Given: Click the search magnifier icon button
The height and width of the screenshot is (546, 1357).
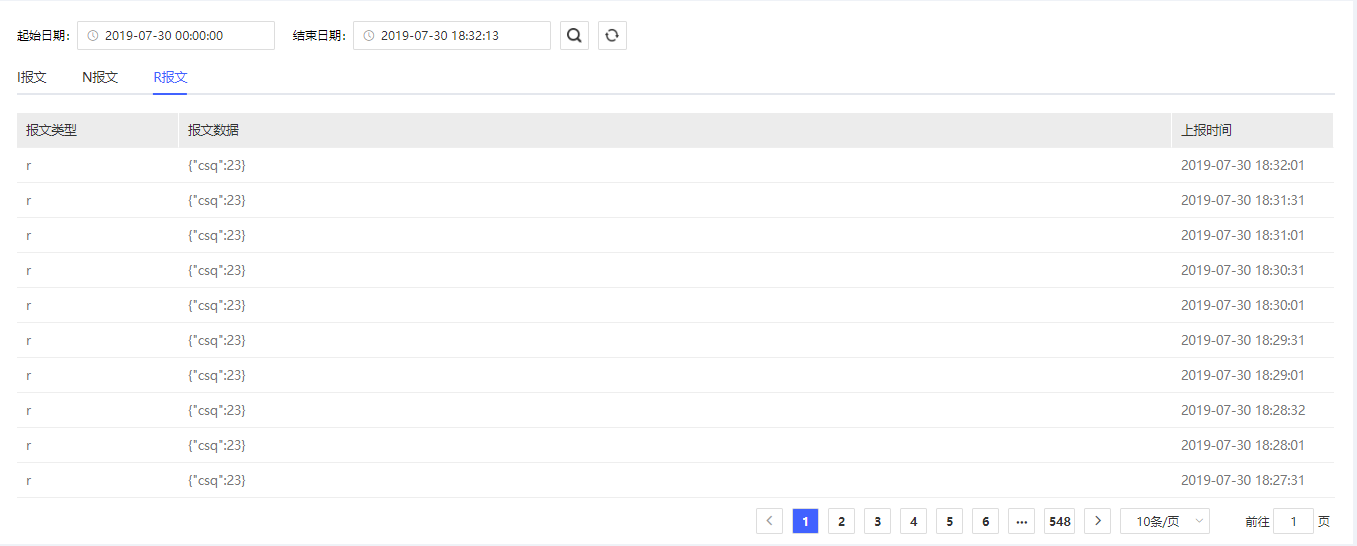Looking at the screenshot, I should (574, 36).
